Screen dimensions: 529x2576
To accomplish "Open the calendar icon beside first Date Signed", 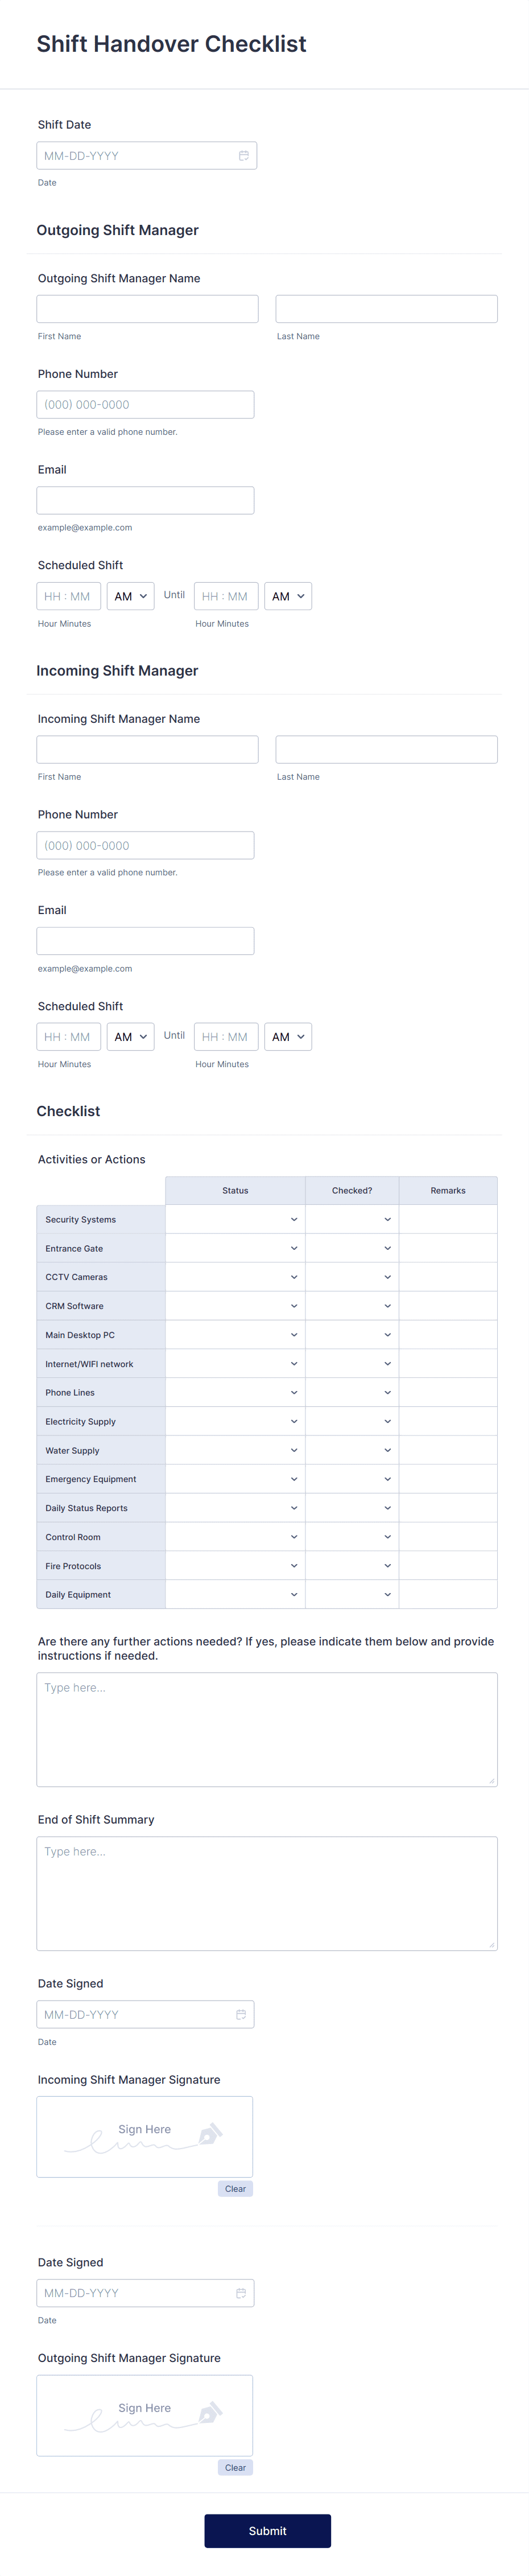I will tap(241, 2014).
